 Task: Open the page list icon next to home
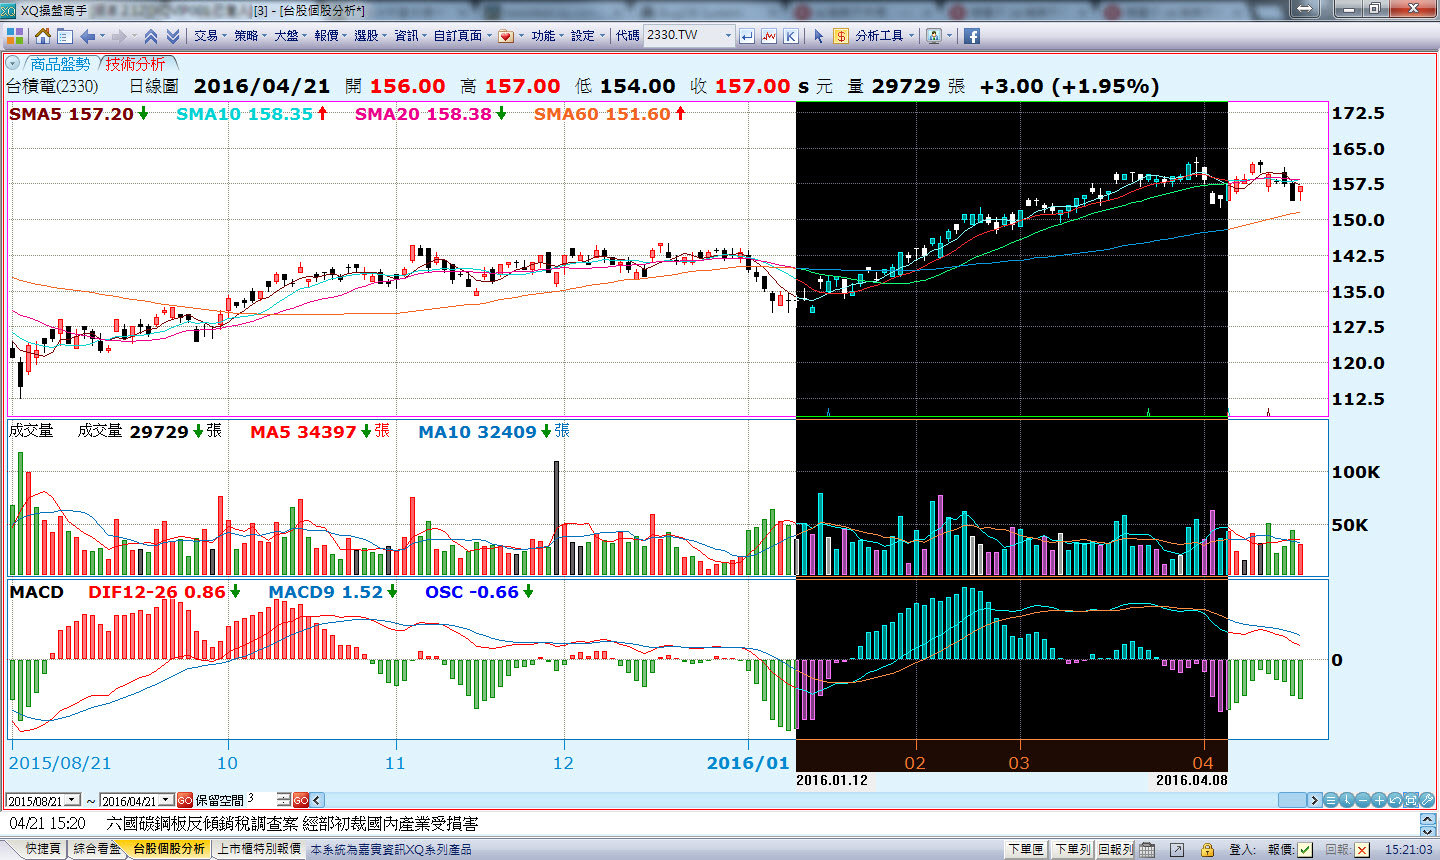(x=65, y=36)
